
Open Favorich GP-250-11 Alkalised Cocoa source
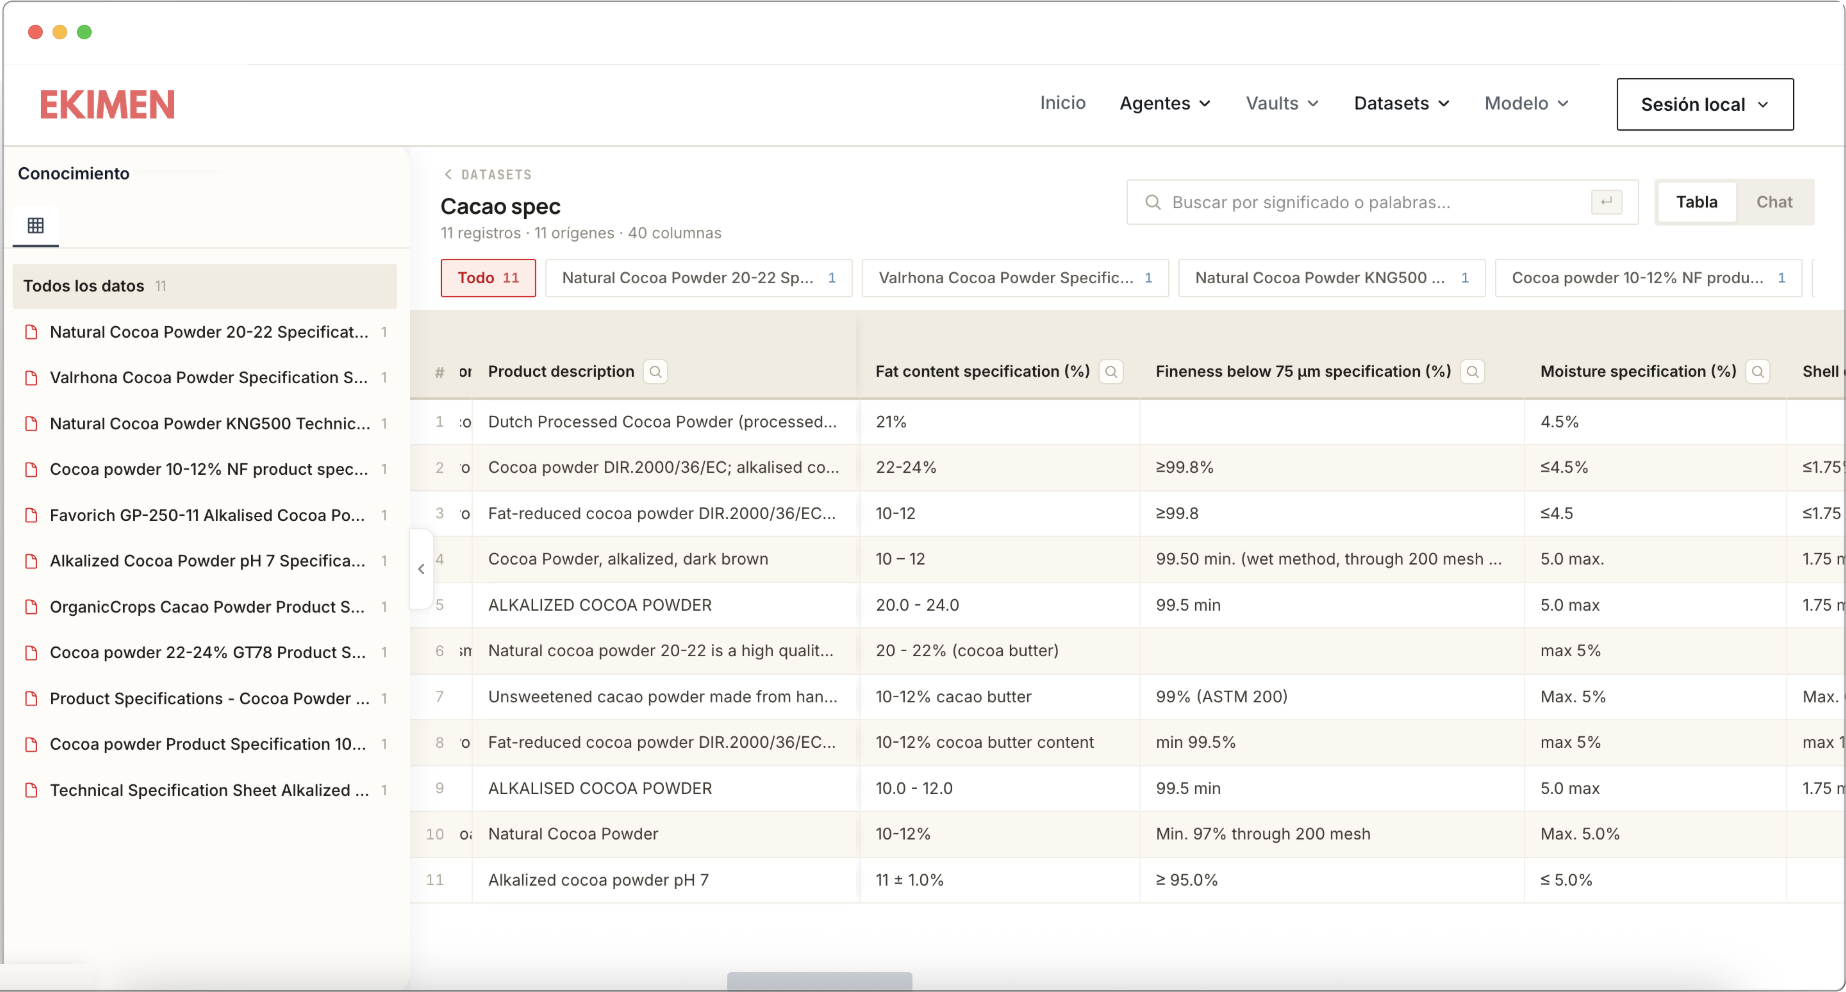205,516
